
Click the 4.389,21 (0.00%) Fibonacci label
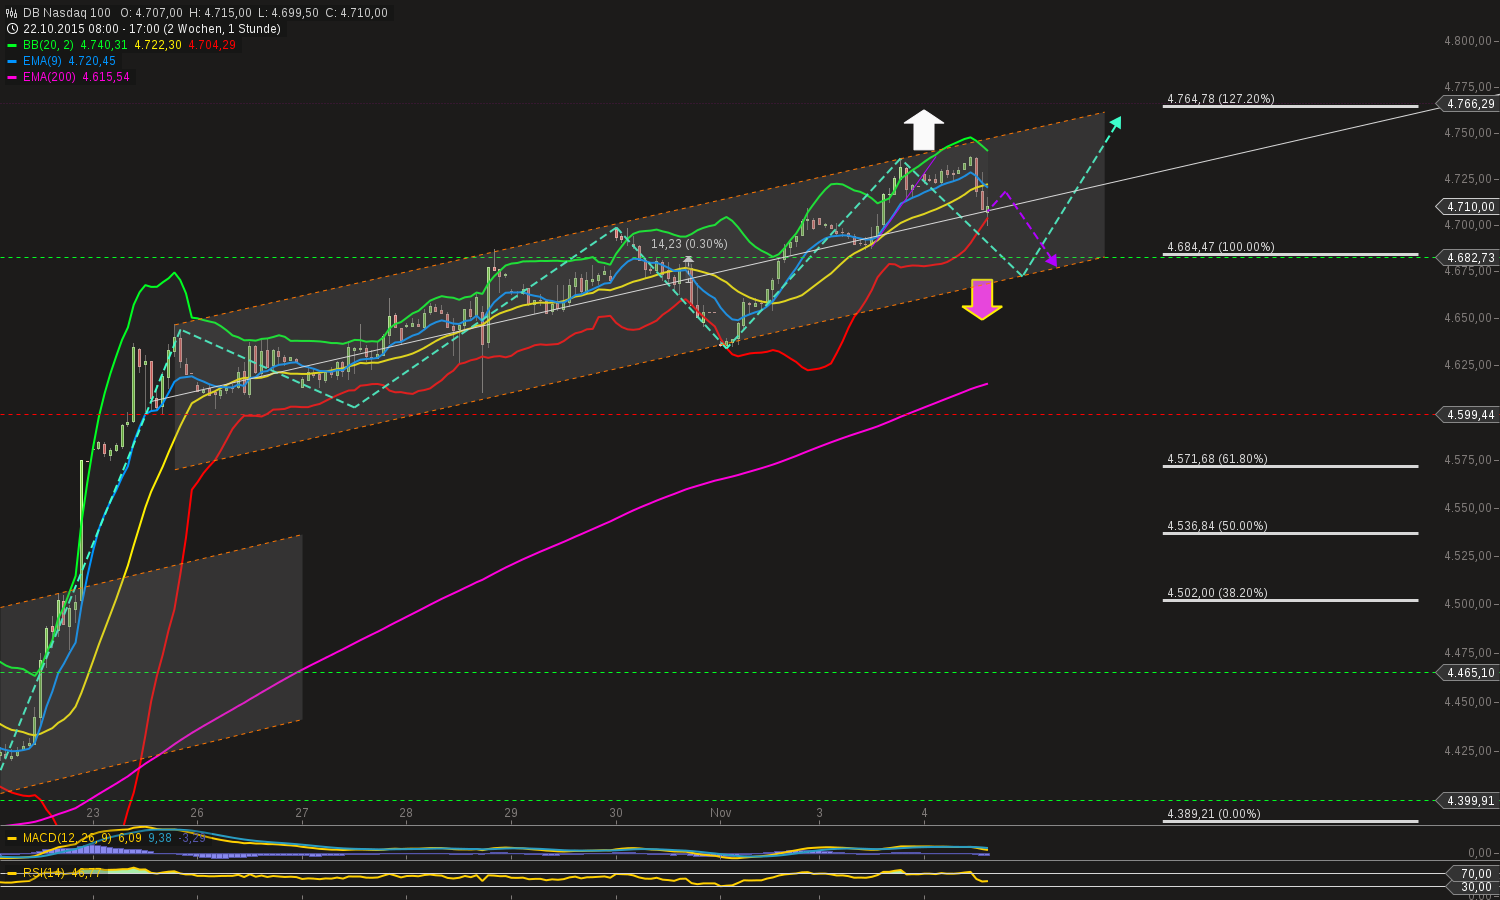(1213, 814)
